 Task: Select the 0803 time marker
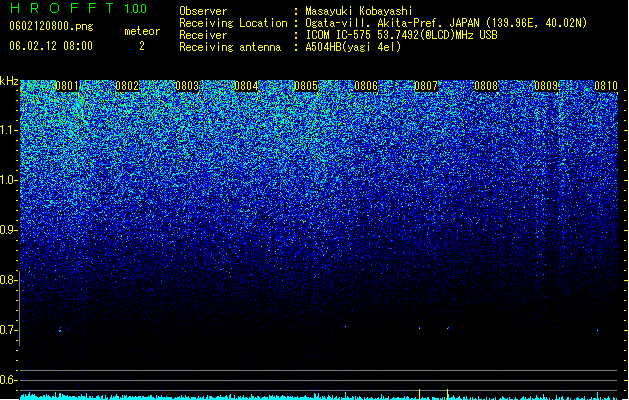point(187,86)
